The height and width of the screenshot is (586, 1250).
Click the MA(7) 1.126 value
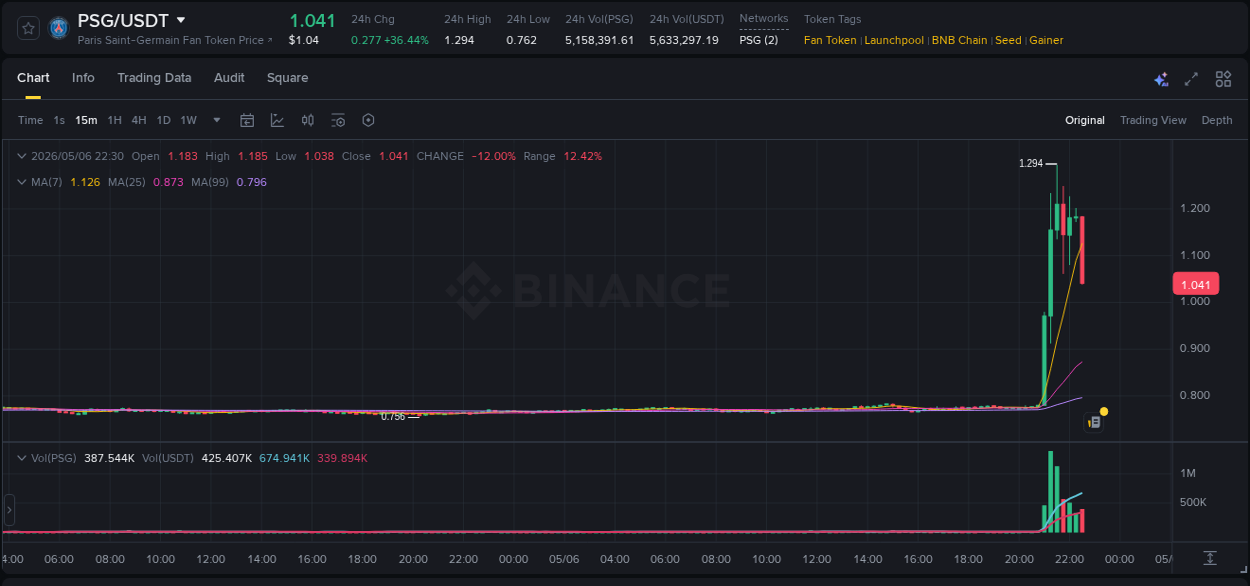click(85, 182)
